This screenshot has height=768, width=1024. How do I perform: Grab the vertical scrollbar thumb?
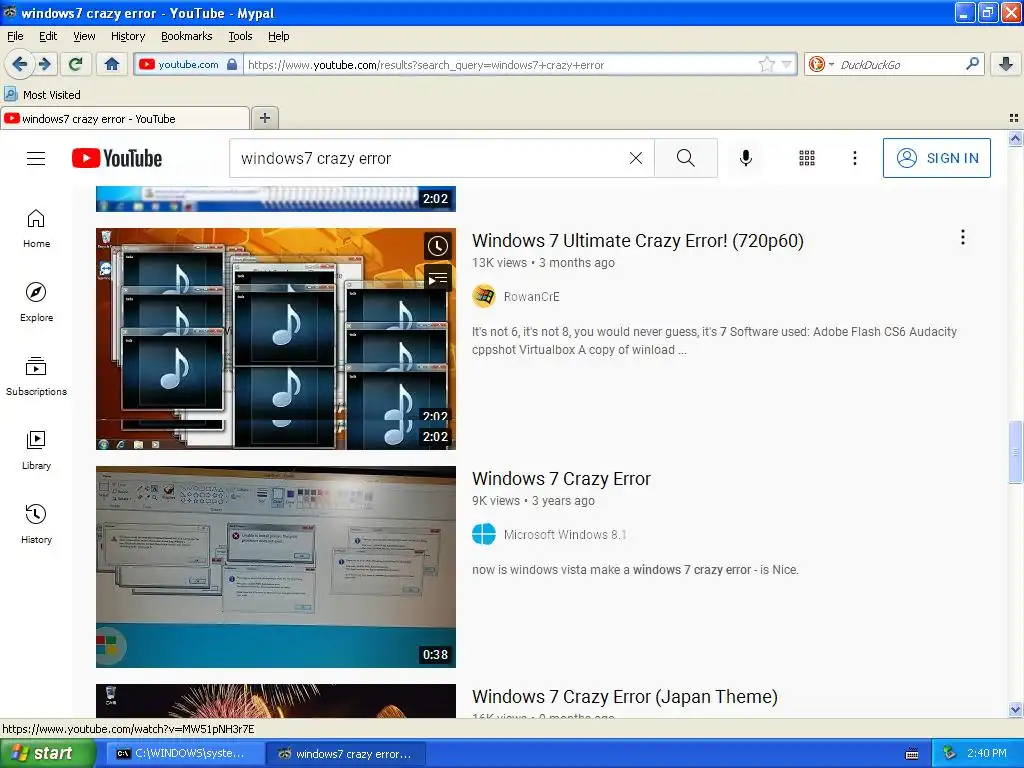(x=1015, y=451)
